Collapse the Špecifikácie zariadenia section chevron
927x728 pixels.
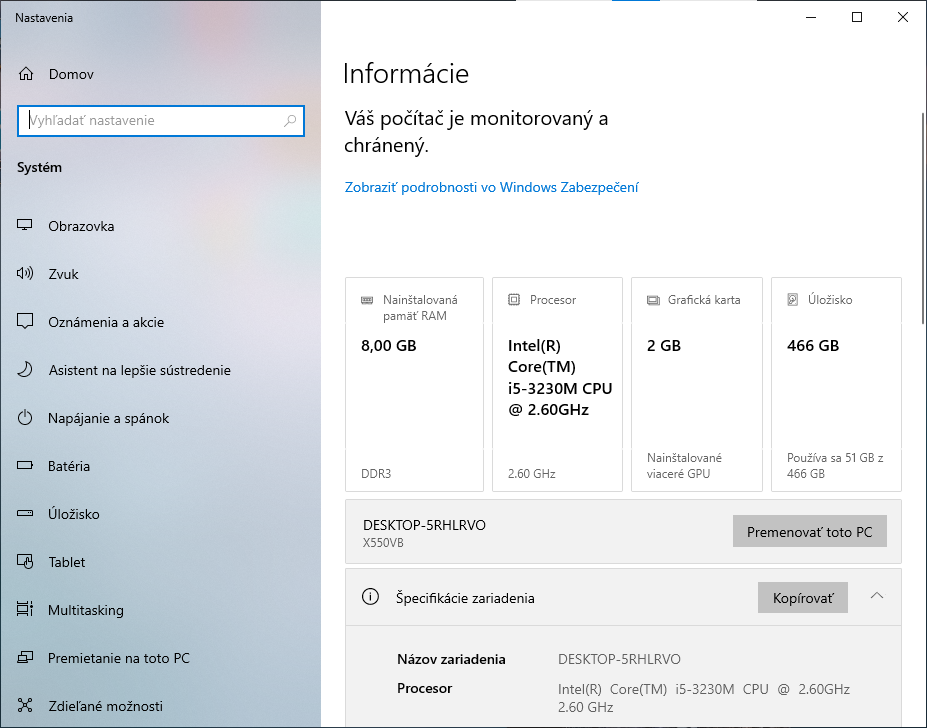click(876, 596)
